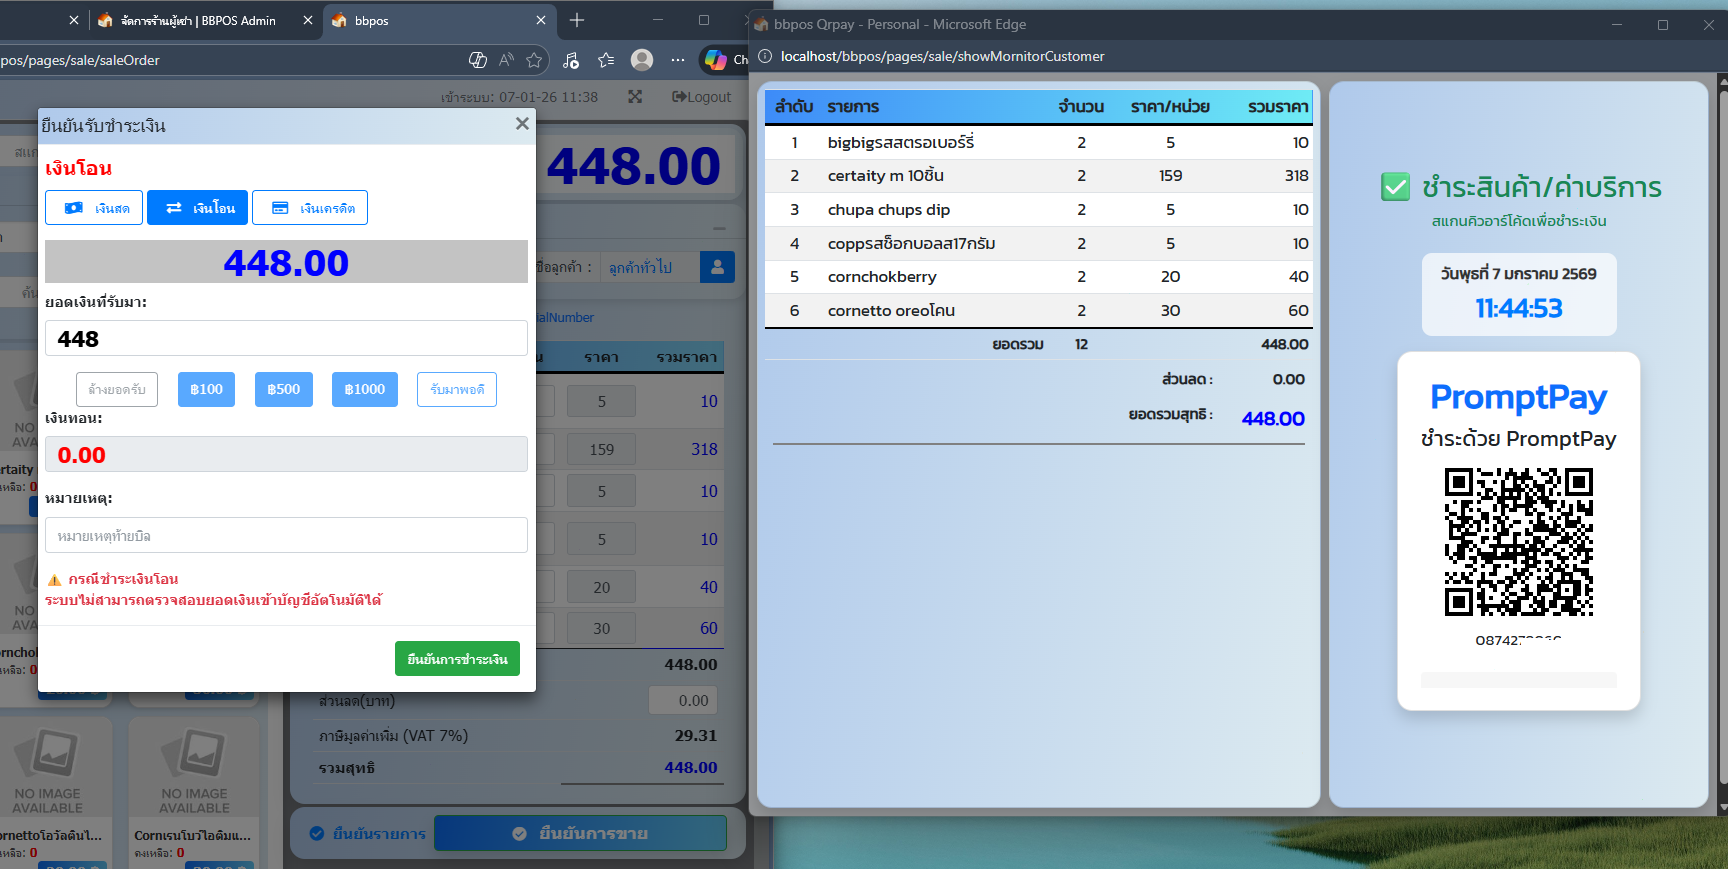Click the net total 448.00 in monitor
Screen dimensions: 1728x869
(1273, 418)
